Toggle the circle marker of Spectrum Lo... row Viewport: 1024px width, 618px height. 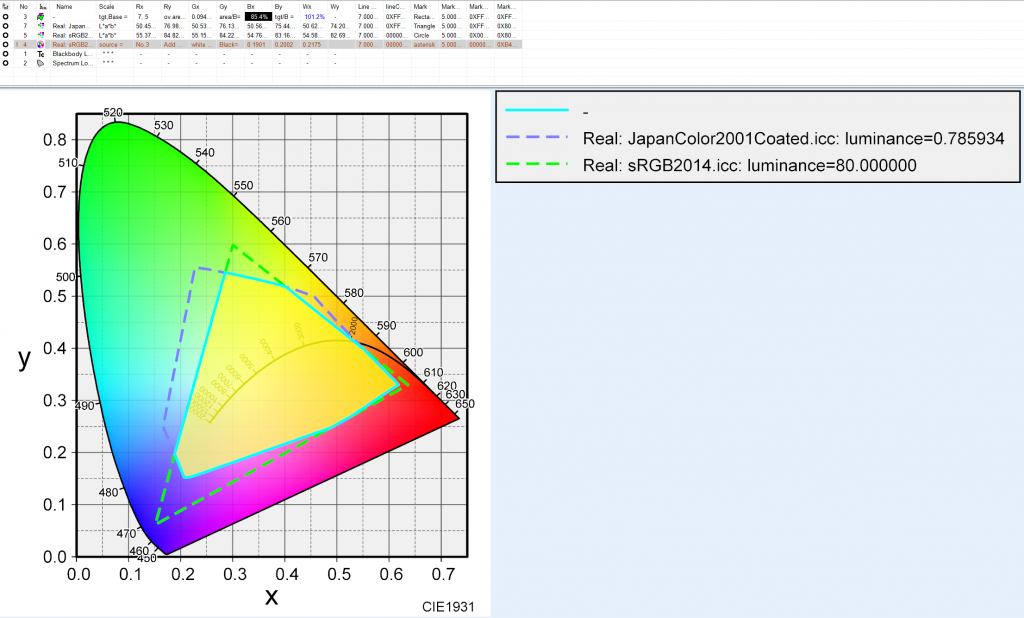[x=6, y=63]
